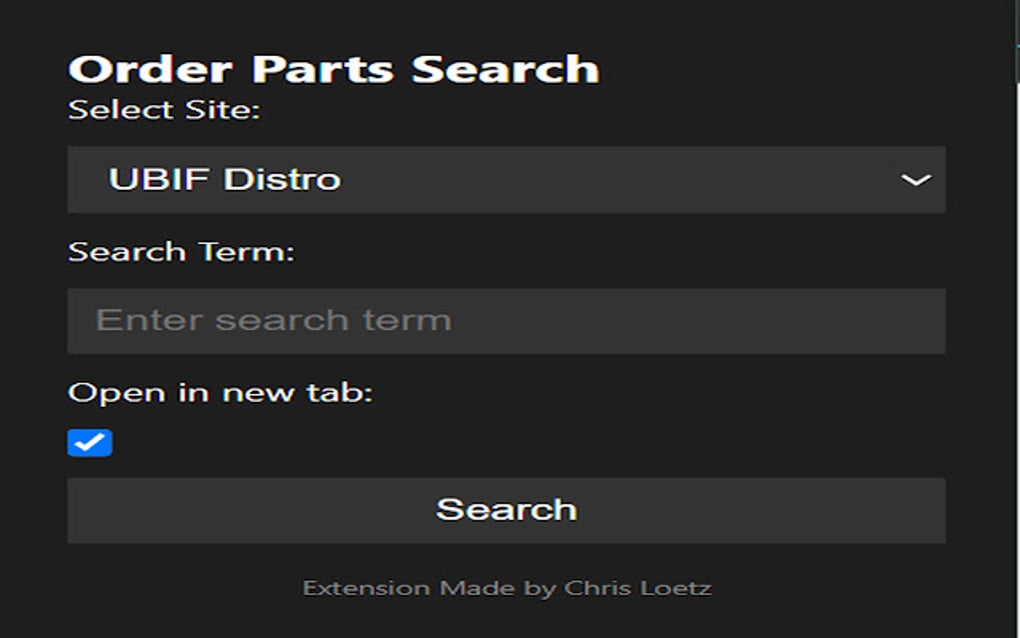
Task: Activate the Search action bar
Action: (506, 509)
